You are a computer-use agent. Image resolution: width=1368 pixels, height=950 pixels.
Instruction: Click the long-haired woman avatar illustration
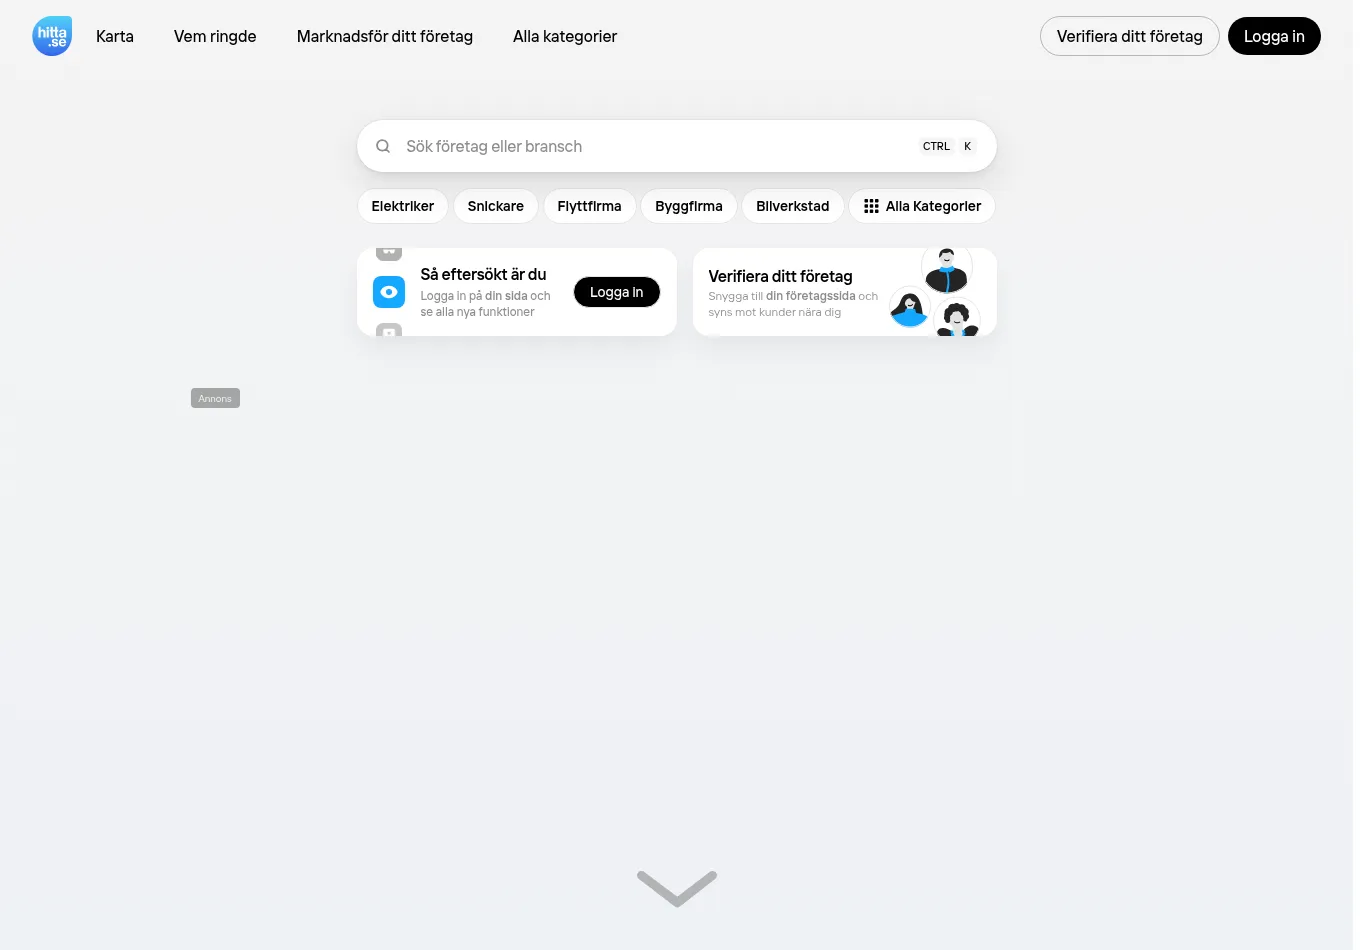[909, 308]
